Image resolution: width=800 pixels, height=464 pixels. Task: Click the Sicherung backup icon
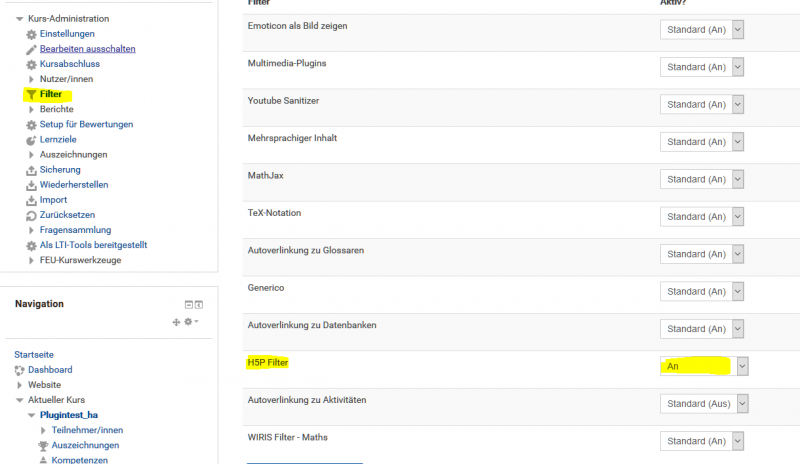pos(31,170)
